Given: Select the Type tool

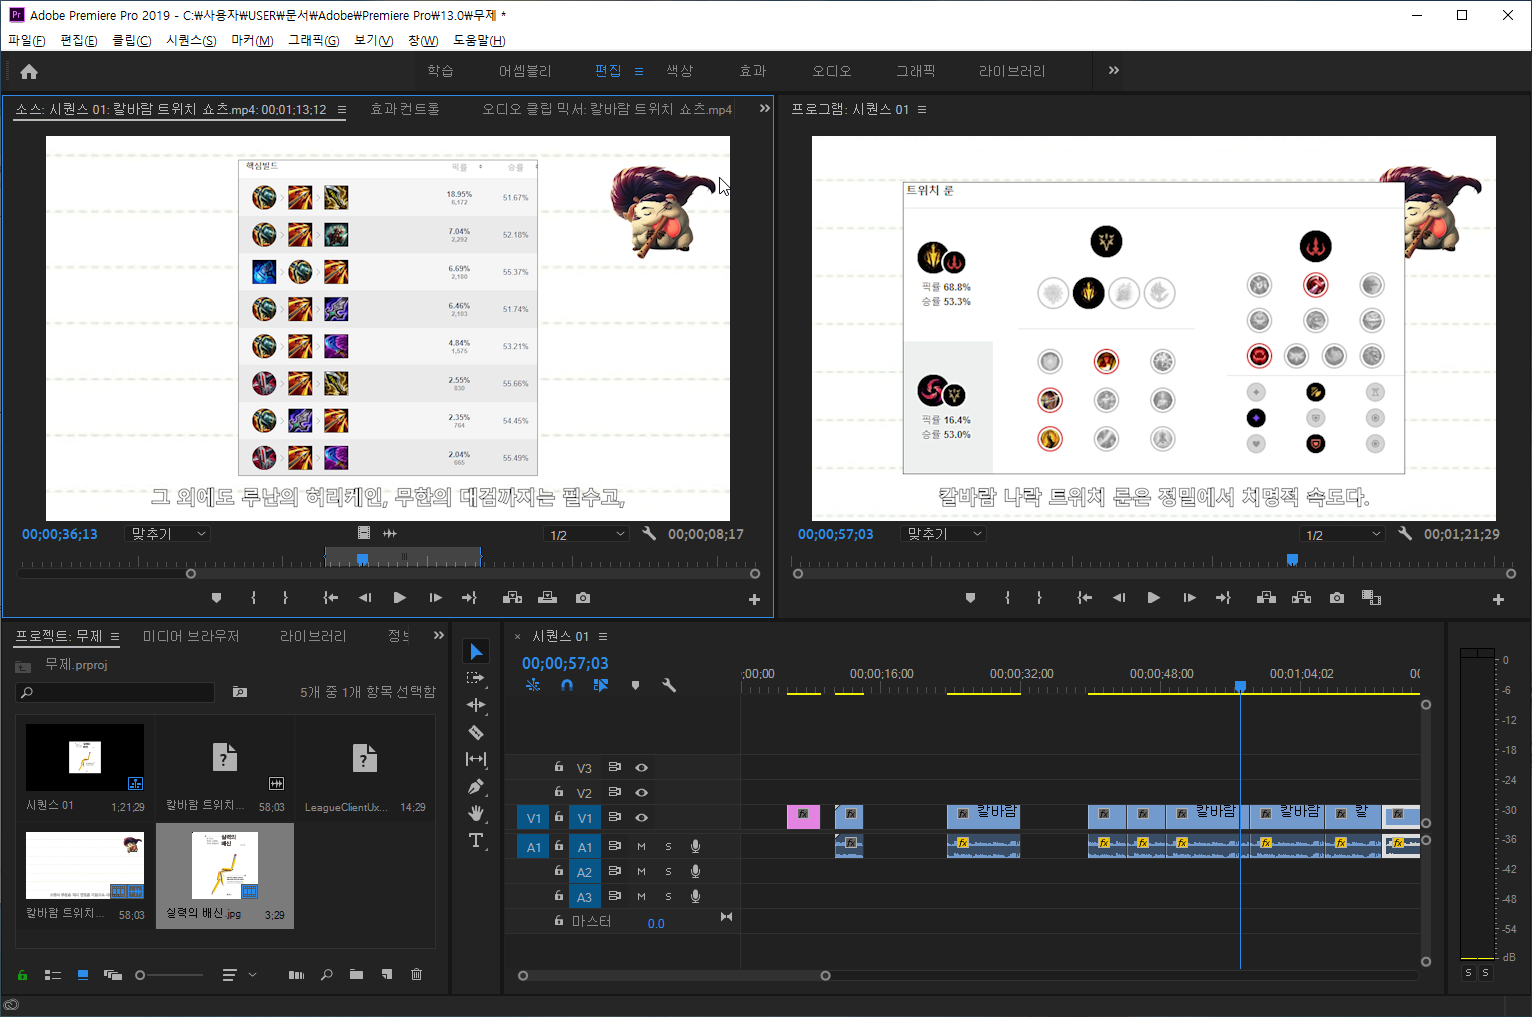Looking at the screenshot, I should [476, 840].
